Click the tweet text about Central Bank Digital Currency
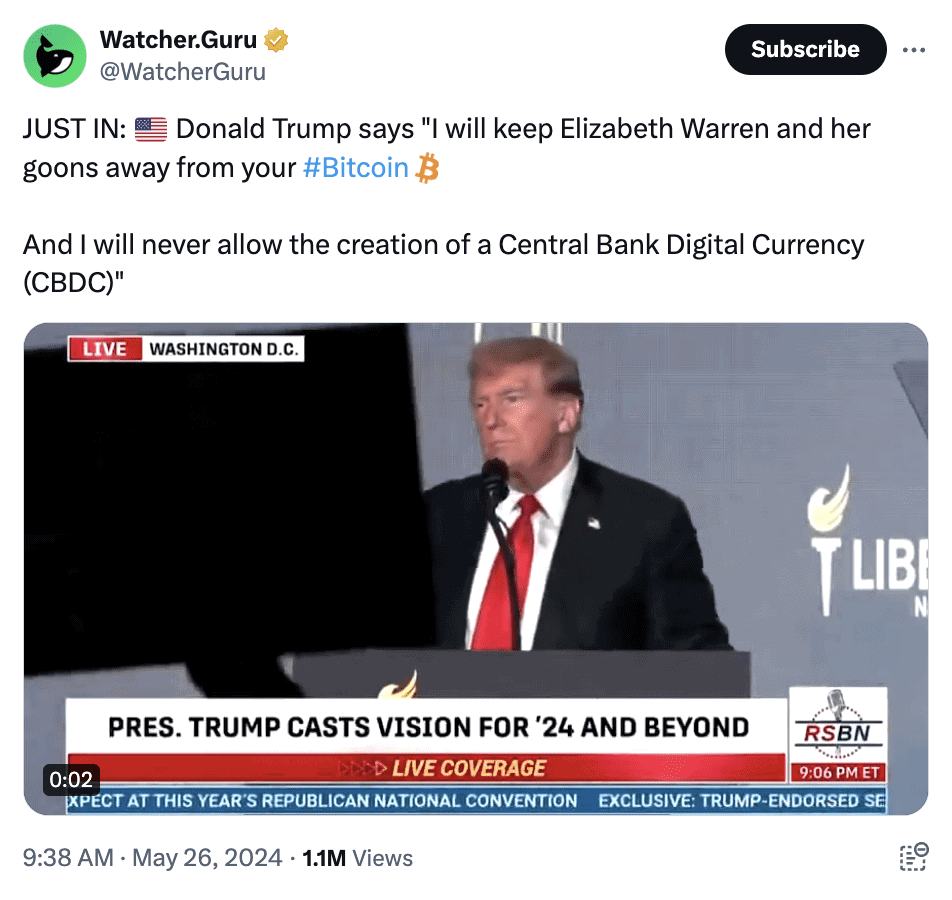This screenshot has width=952, height=900. pos(443,263)
